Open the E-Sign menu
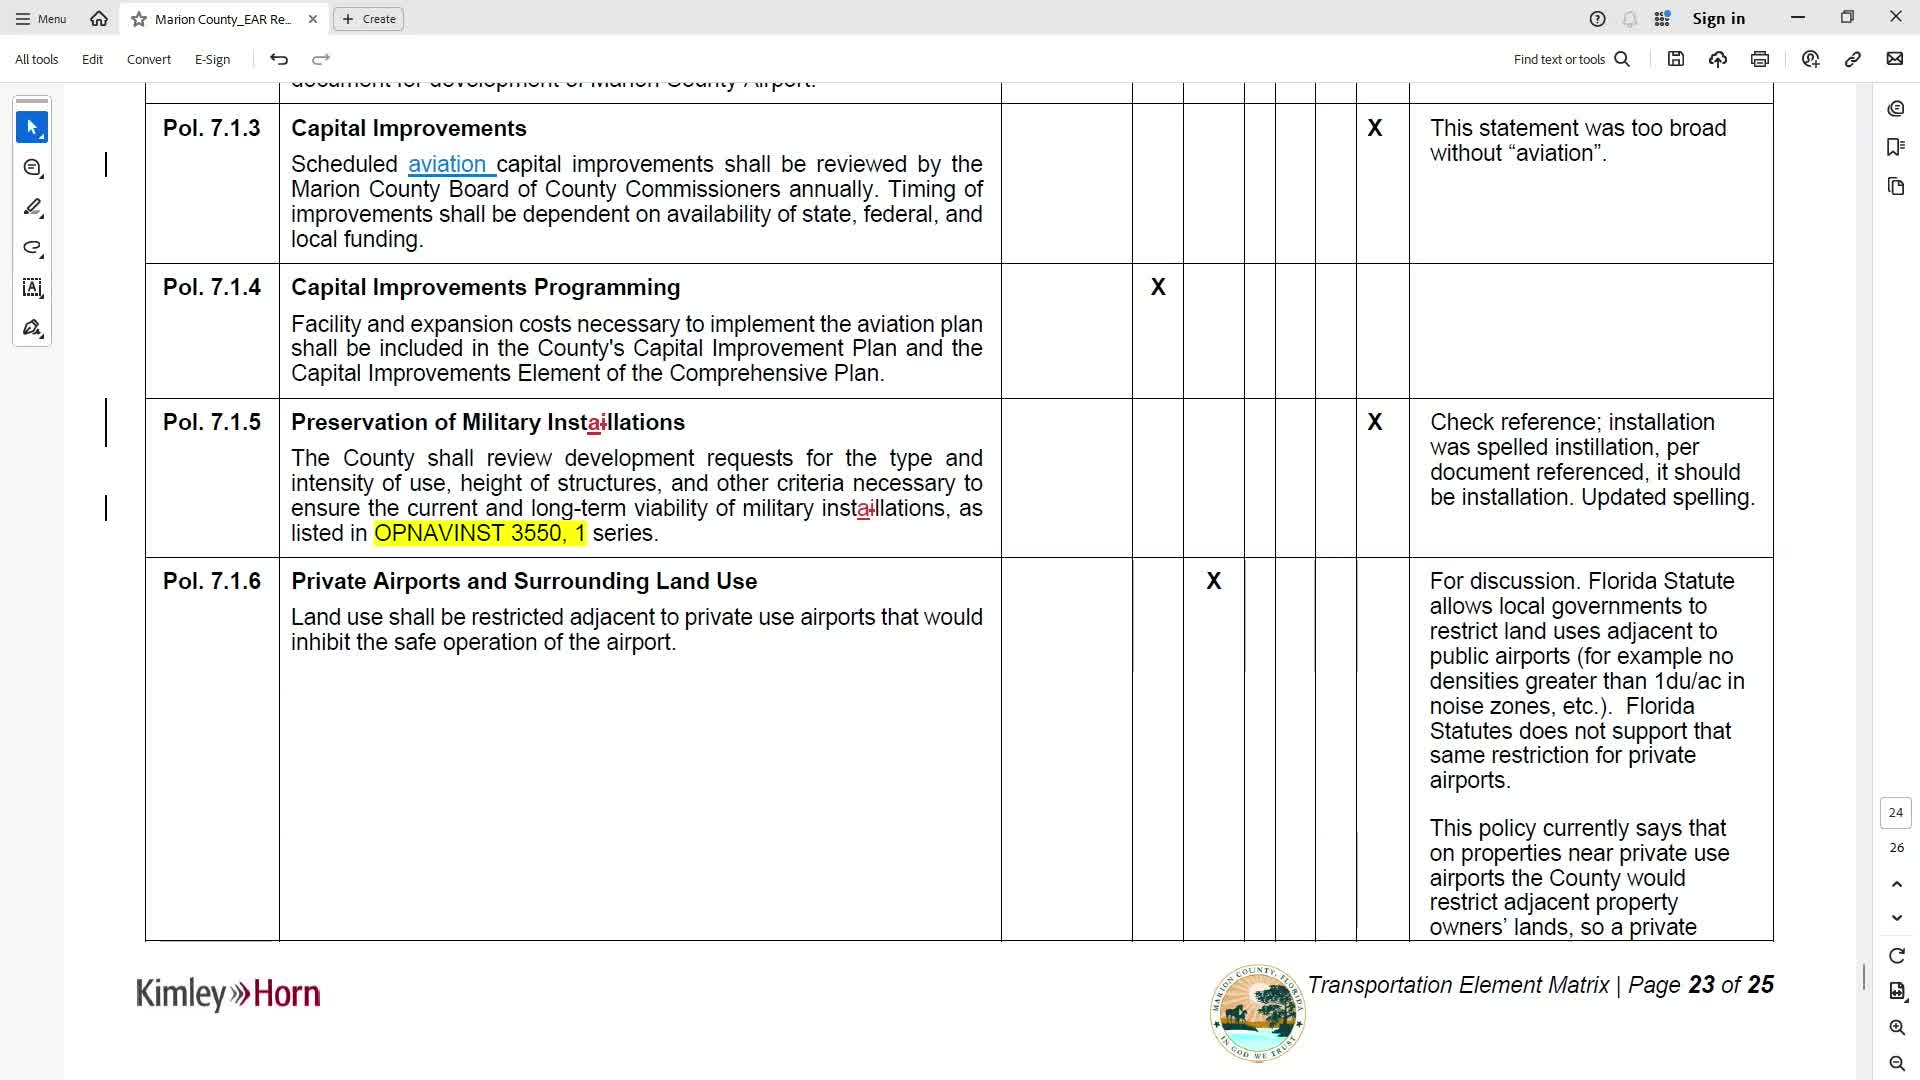 tap(212, 59)
